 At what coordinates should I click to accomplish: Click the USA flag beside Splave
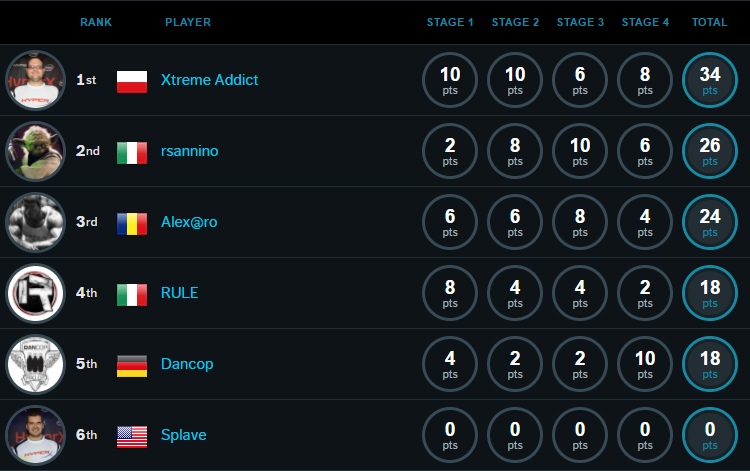132,437
